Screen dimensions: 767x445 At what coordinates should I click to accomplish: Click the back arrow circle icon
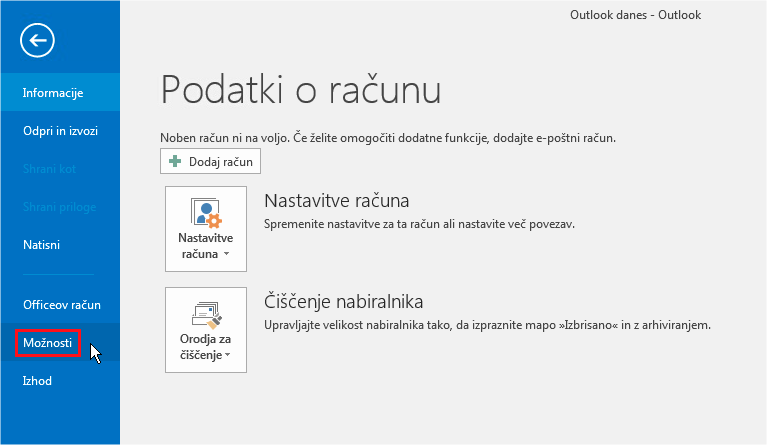[x=37, y=40]
